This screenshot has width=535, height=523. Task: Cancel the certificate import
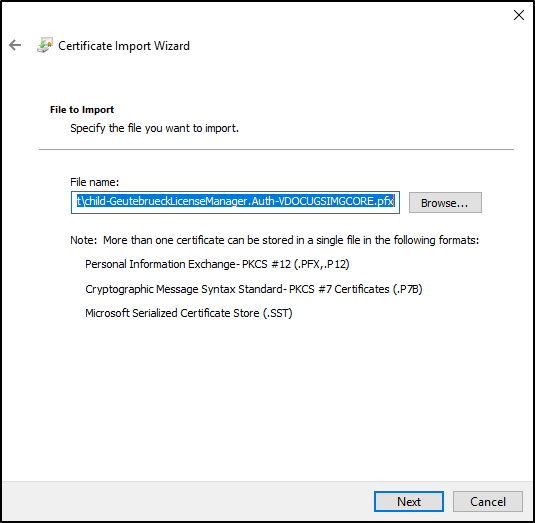[488, 502]
